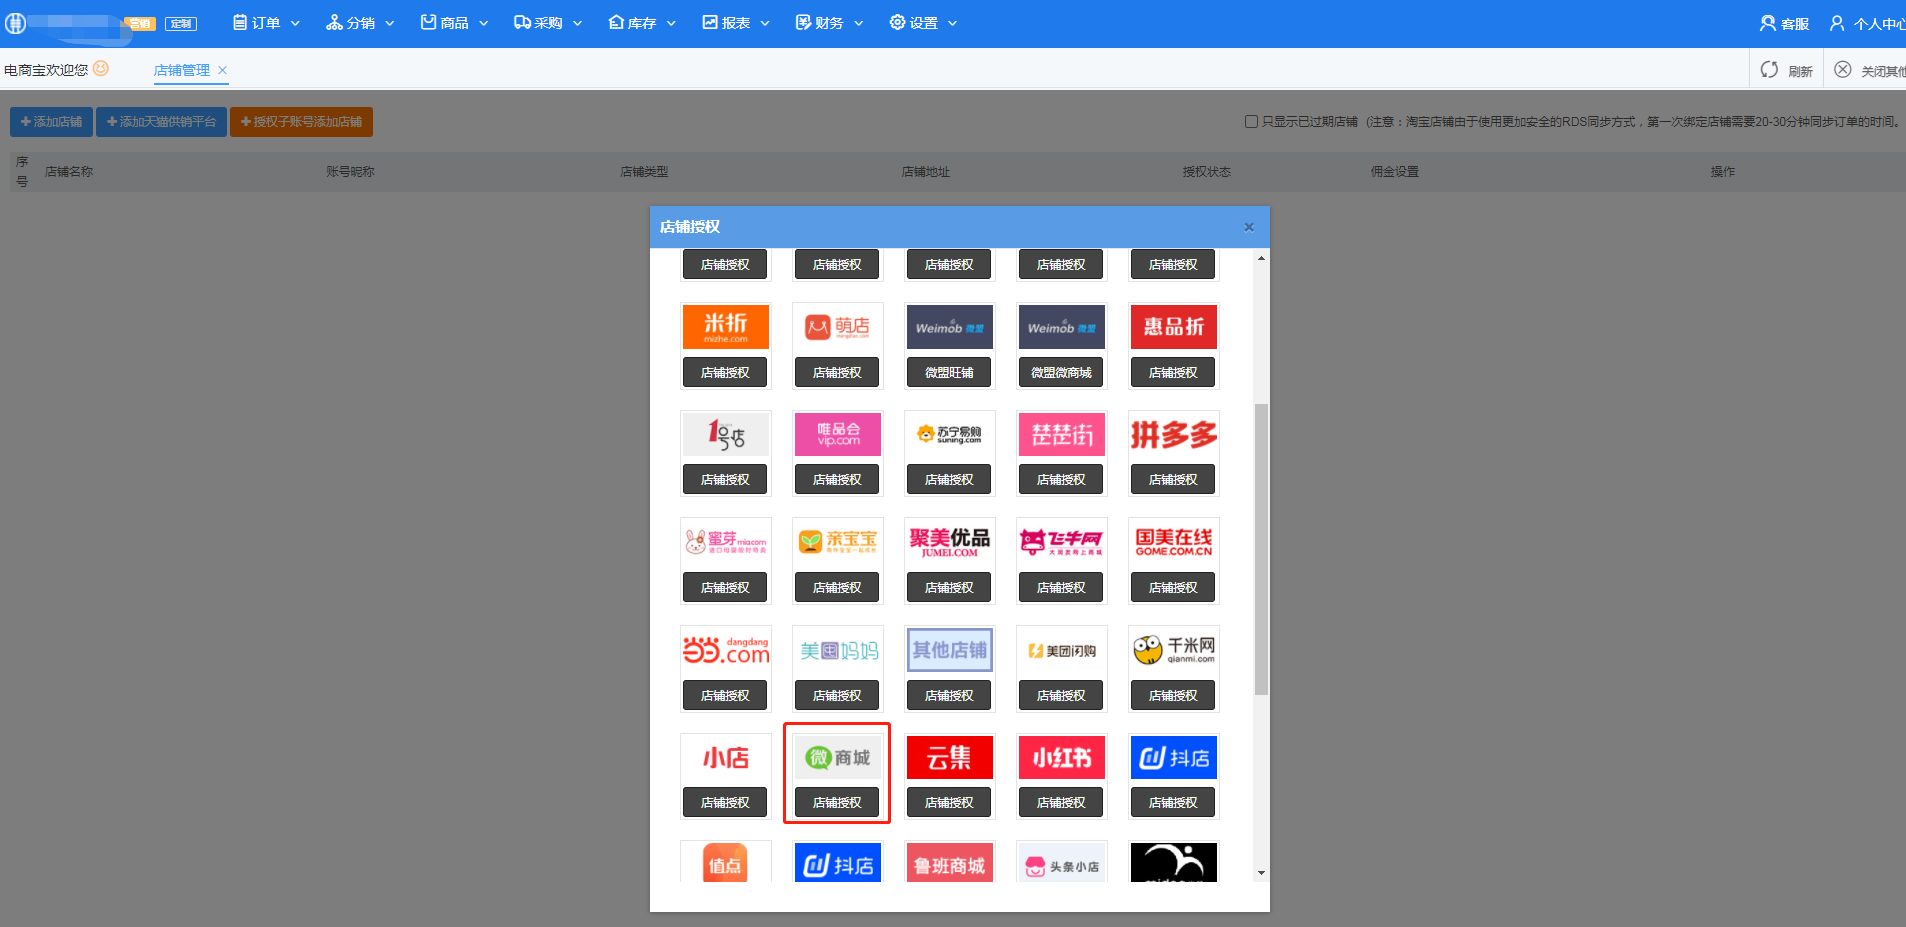This screenshot has height=927, width=1906.
Task: Click 店铺授权 under 云集
Action: (949, 802)
